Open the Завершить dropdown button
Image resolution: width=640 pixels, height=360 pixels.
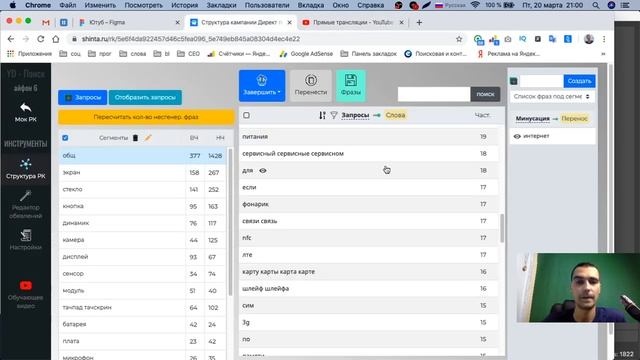click(262, 86)
